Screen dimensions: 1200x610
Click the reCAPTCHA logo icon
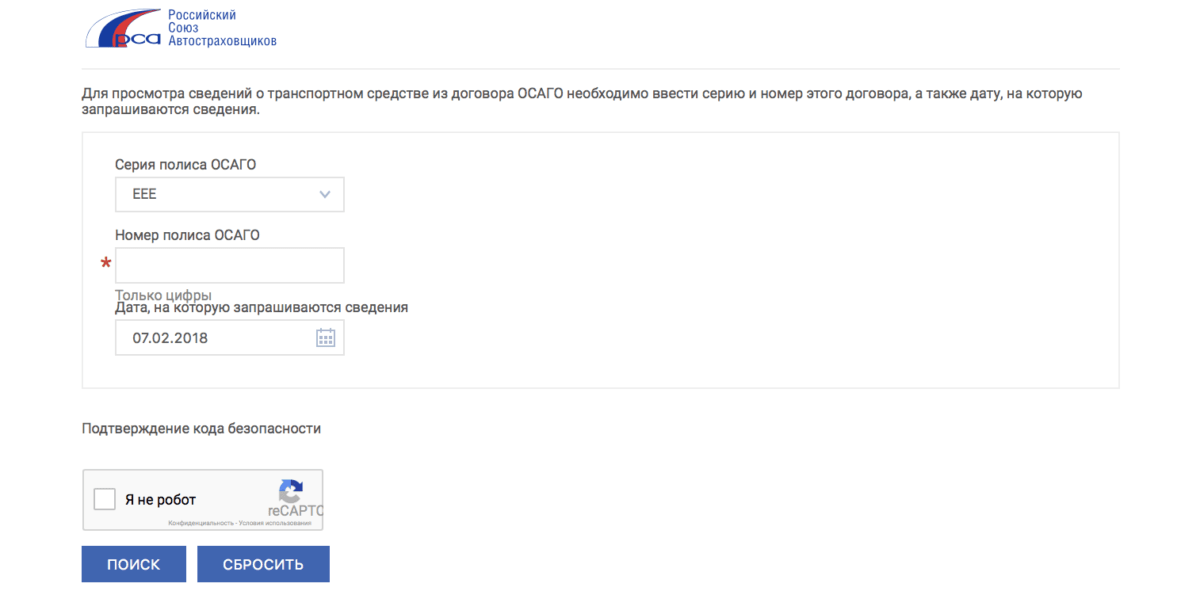[291, 490]
